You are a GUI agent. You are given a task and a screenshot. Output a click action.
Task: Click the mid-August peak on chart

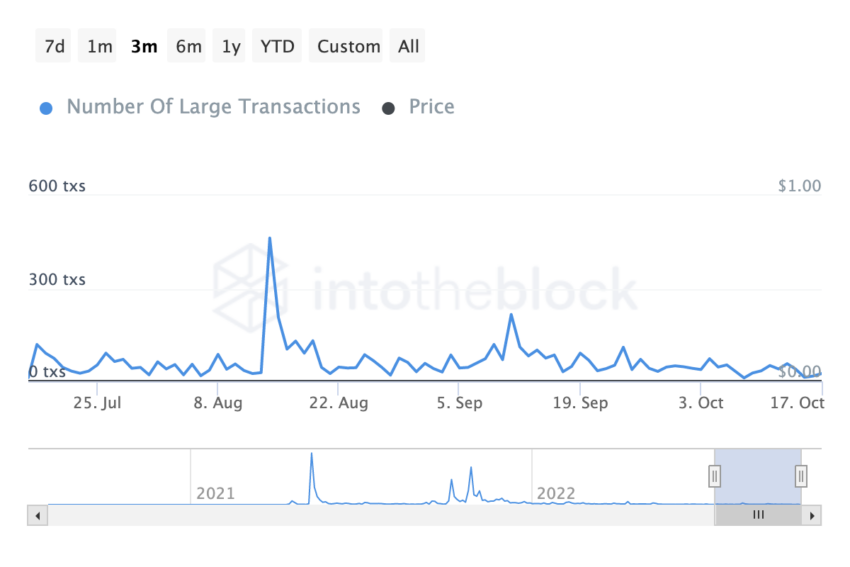tap(269, 239)
